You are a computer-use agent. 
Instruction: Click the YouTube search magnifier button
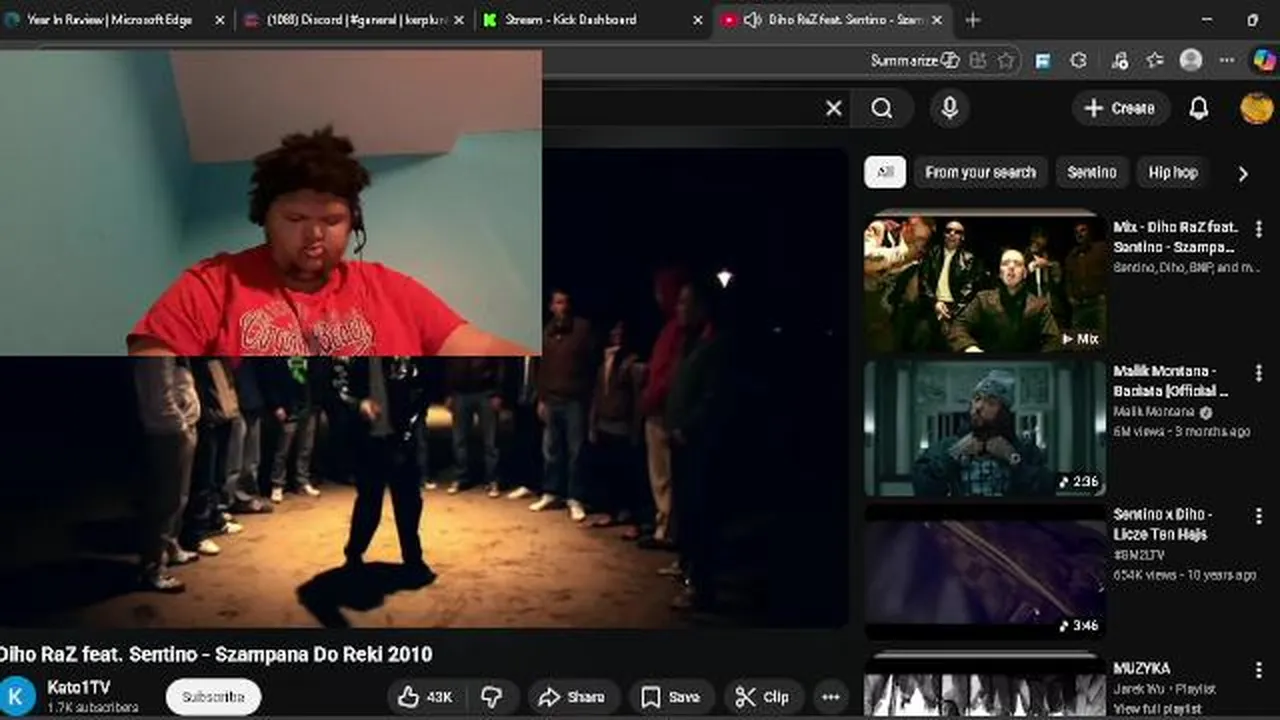click(881, 108)
